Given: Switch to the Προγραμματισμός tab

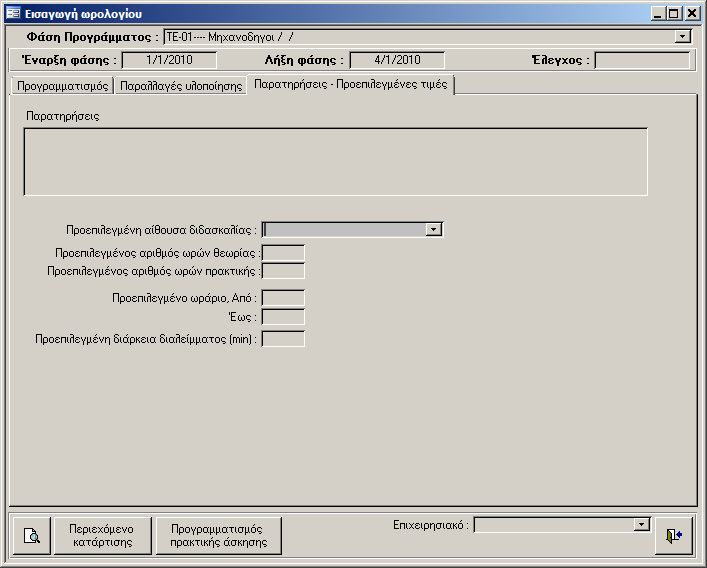Looking at the screenshot, I should point(62,86).
